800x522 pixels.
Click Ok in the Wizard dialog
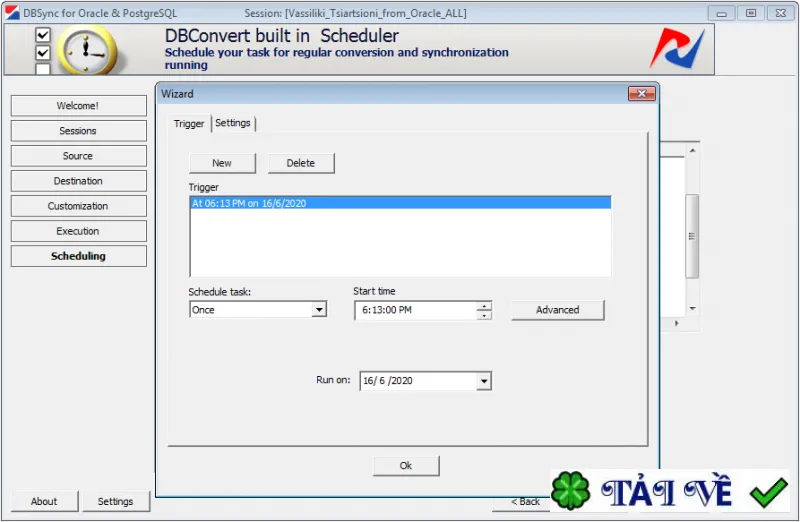click(406, 465)
